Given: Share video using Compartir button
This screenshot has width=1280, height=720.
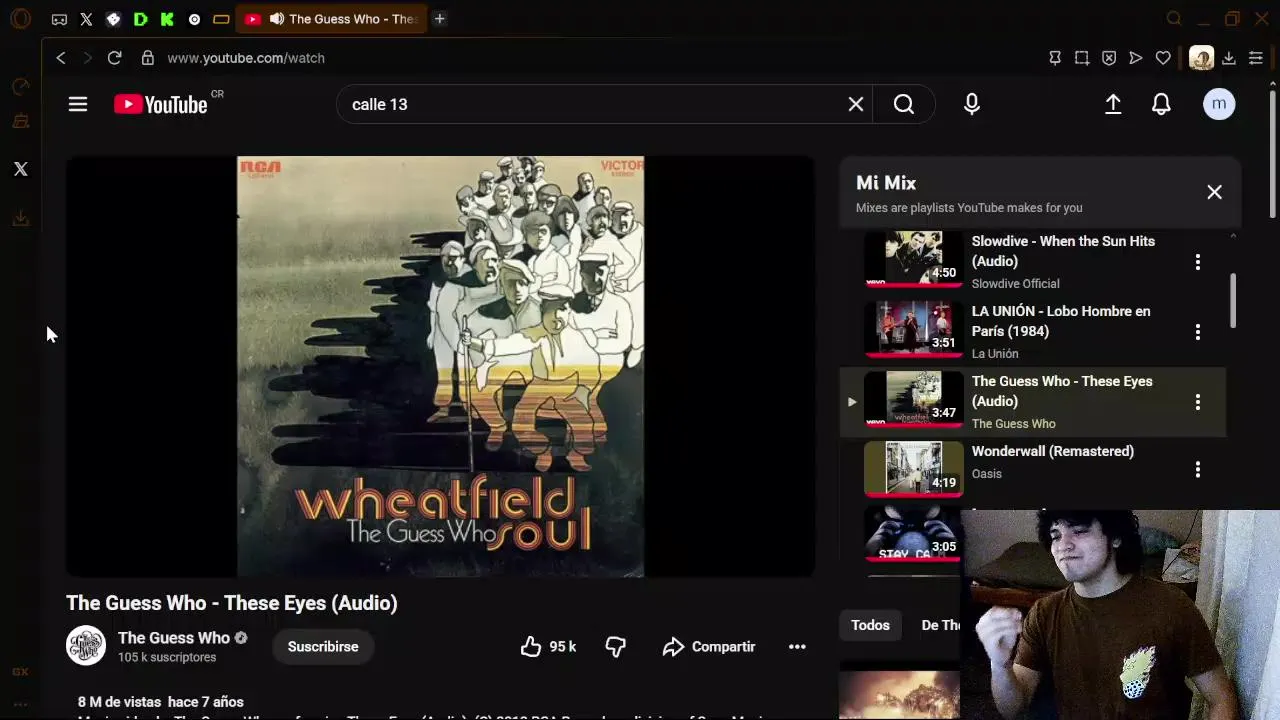Looking at the screenshot, I should tap(709, 647).
